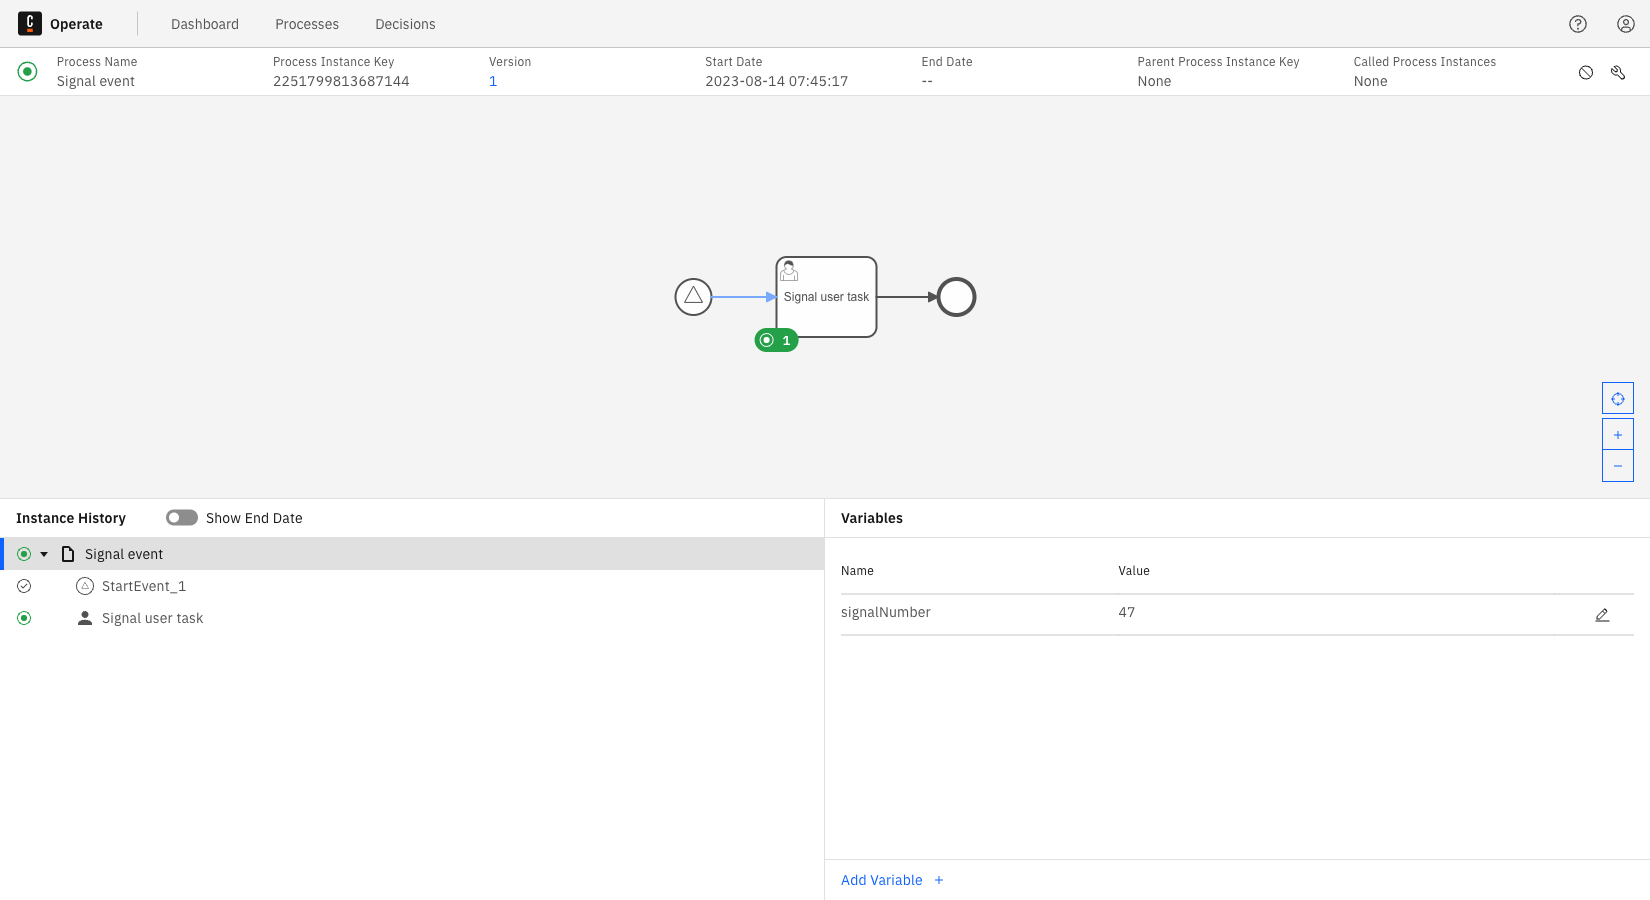Image resolution: width=1650 pixels, height=900 pixels.
Task: Open the modify instance wrench tool
Action: 1618,72
